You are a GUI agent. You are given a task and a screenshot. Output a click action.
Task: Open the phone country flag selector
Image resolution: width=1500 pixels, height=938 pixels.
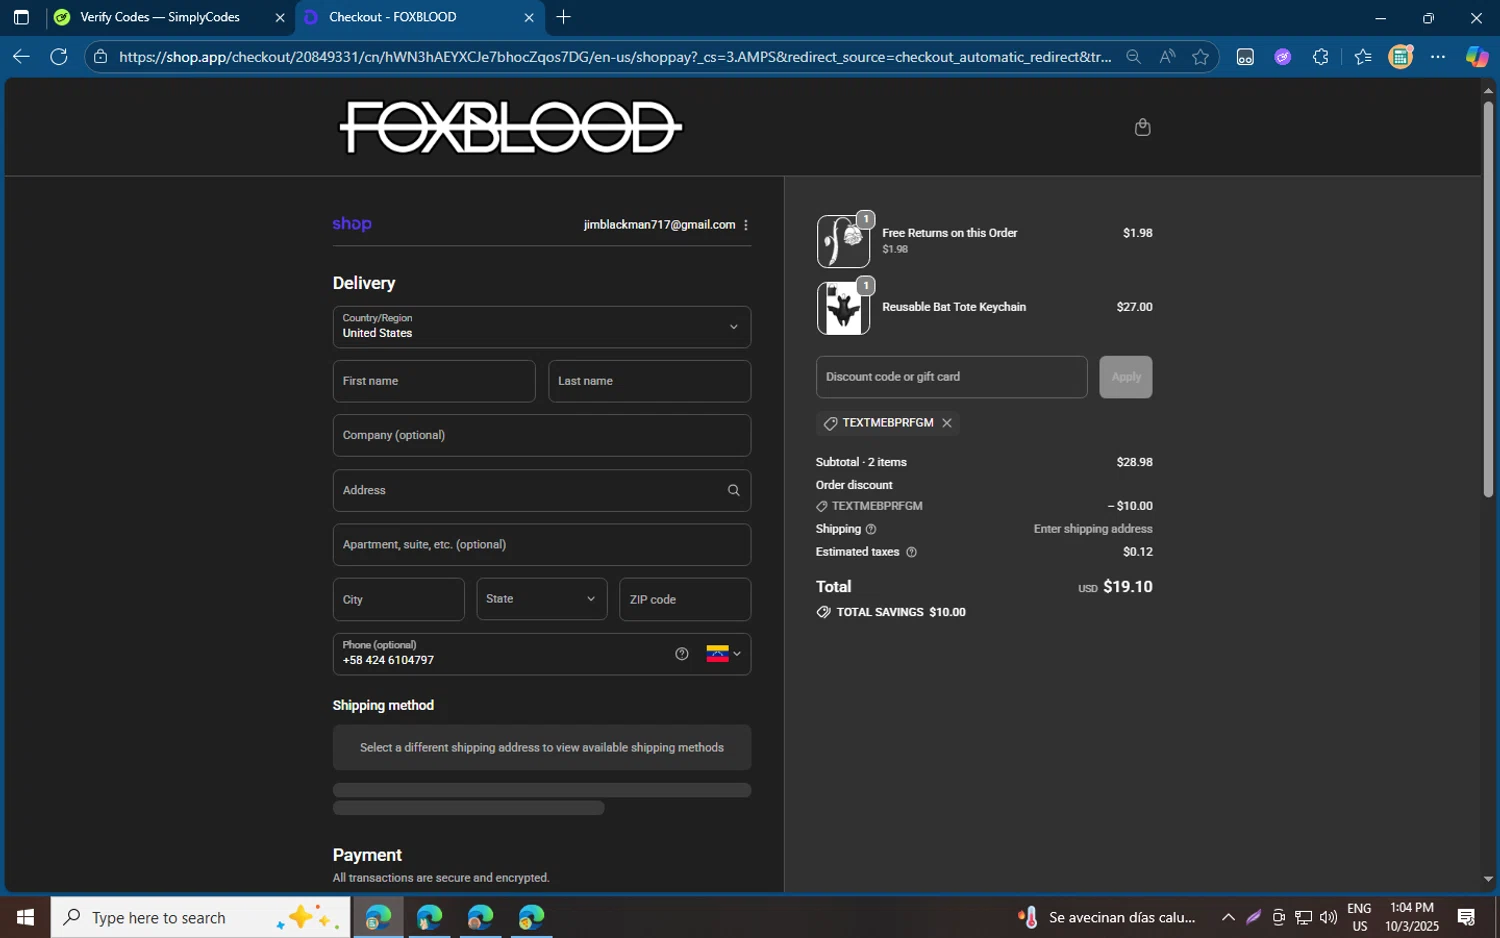click(723, 654)
